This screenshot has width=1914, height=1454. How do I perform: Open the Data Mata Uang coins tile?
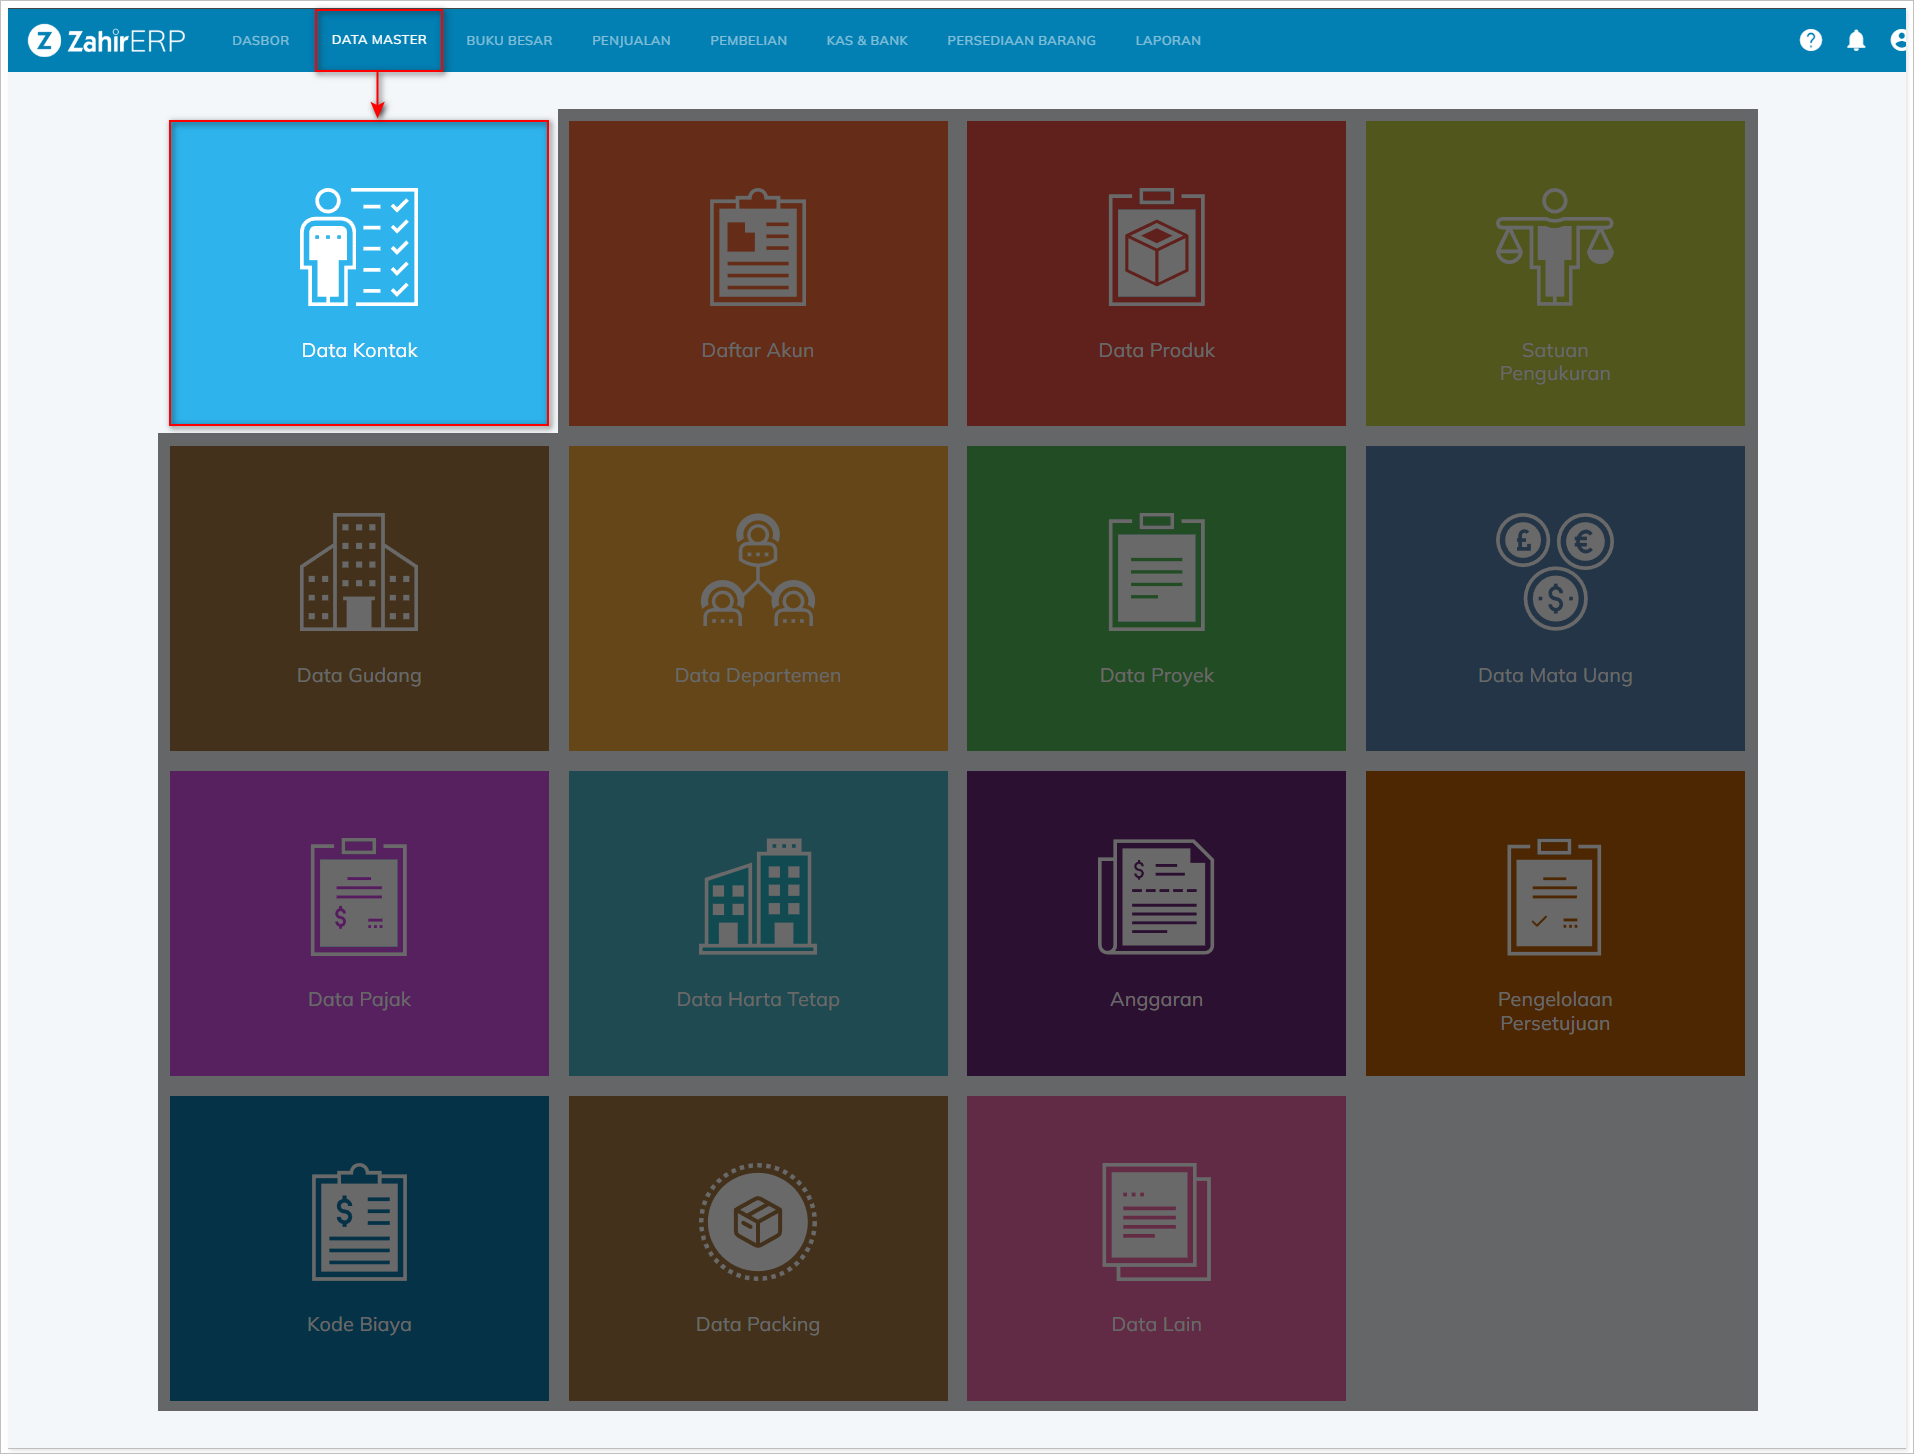click(x=1554, y=598)
